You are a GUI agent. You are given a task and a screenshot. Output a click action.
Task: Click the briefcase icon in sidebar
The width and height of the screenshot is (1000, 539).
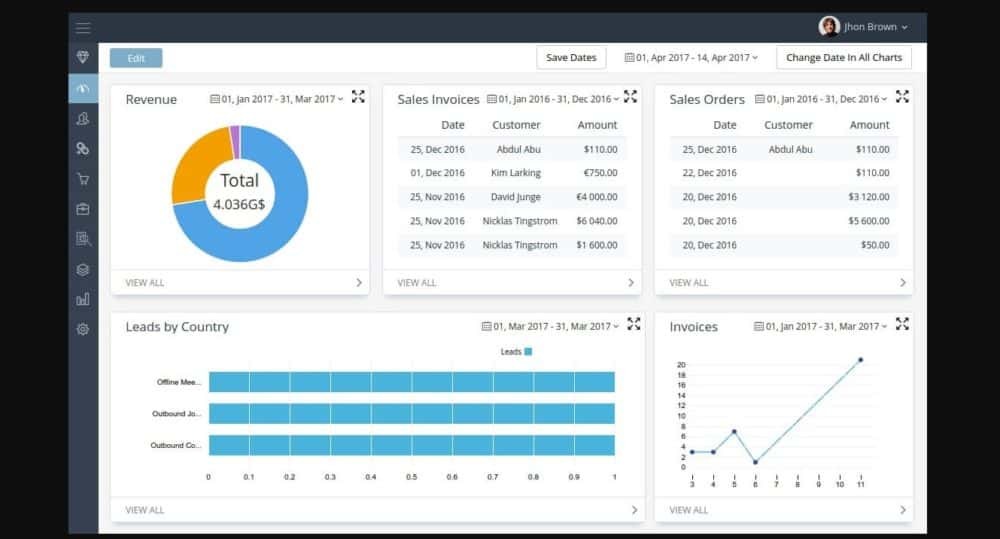(83, 209)
